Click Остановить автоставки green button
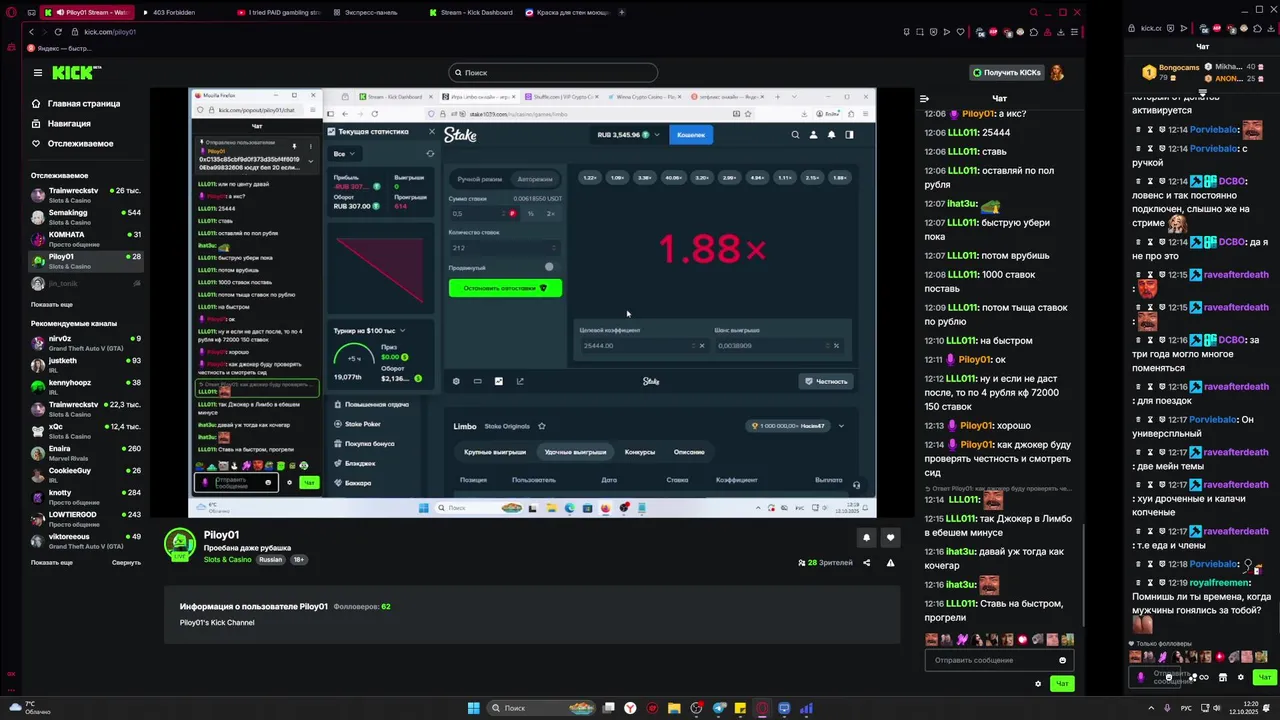 (505, 288)
